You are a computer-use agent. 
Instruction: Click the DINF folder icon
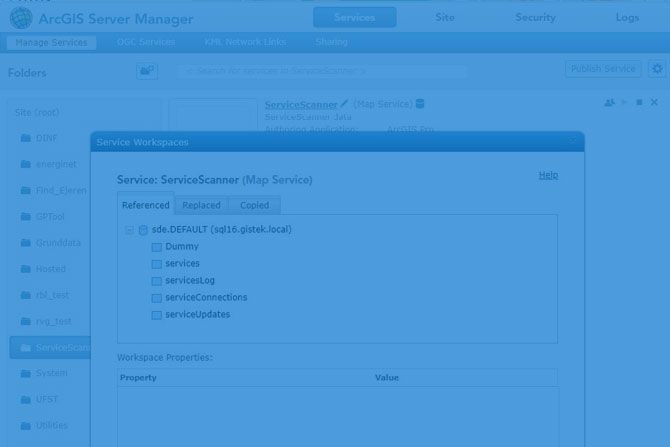(26, 138)
